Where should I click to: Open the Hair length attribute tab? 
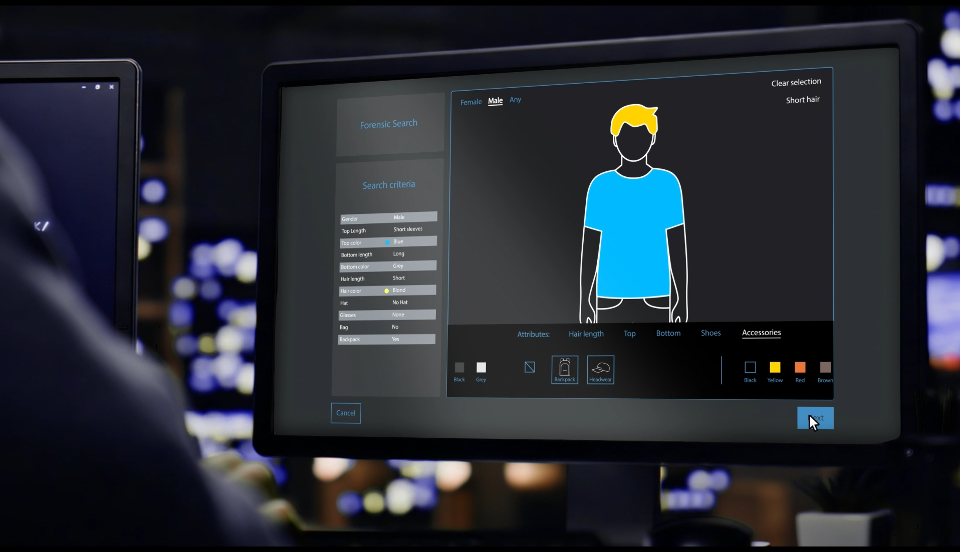tap(586, 334)
